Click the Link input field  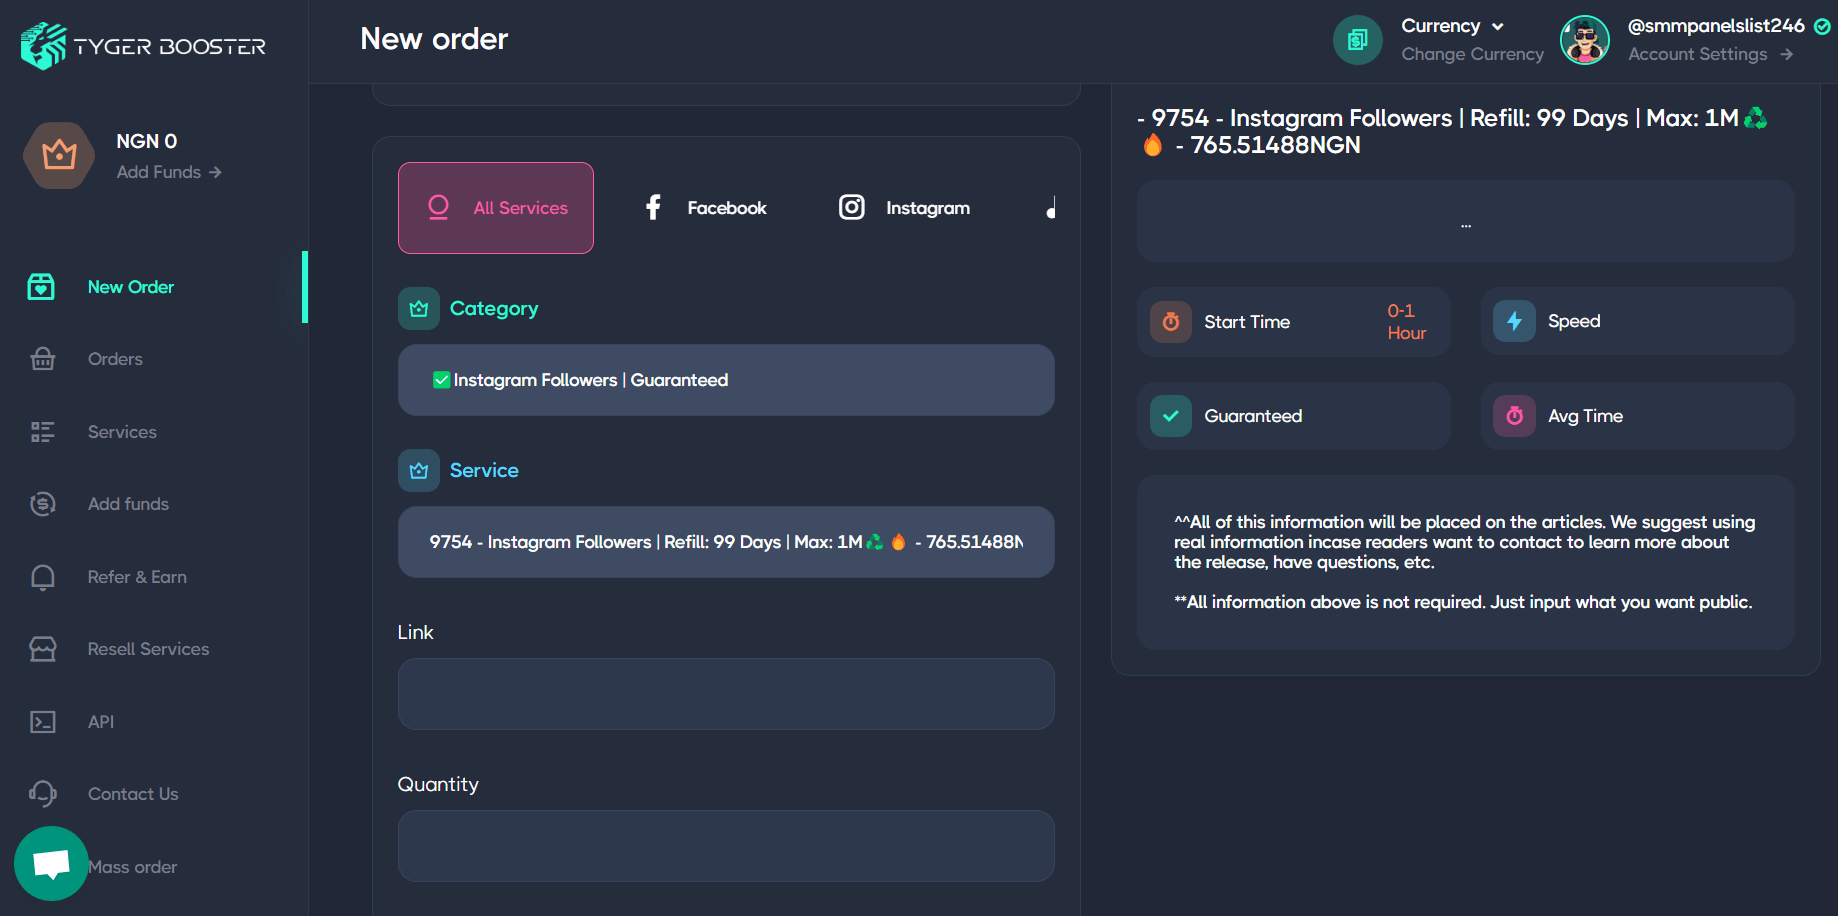726,694
